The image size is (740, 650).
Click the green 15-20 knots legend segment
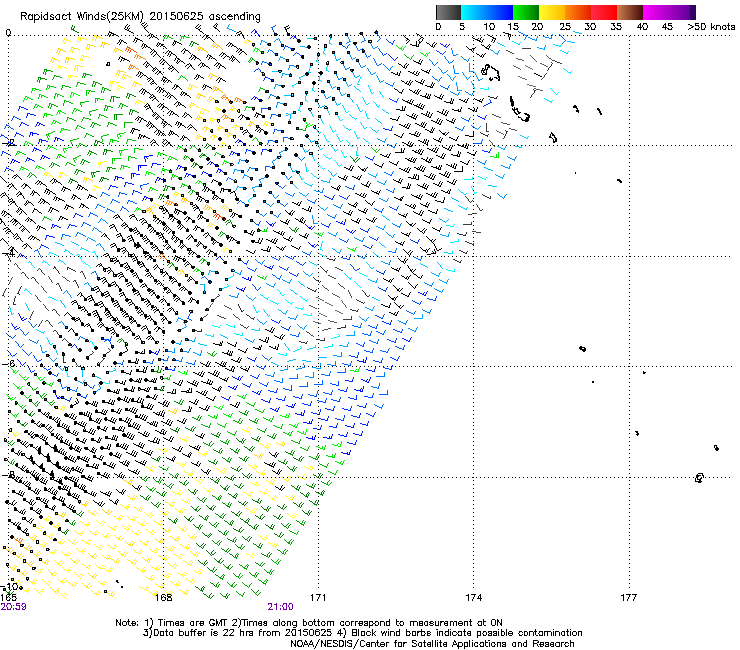[x=526, y=12]
